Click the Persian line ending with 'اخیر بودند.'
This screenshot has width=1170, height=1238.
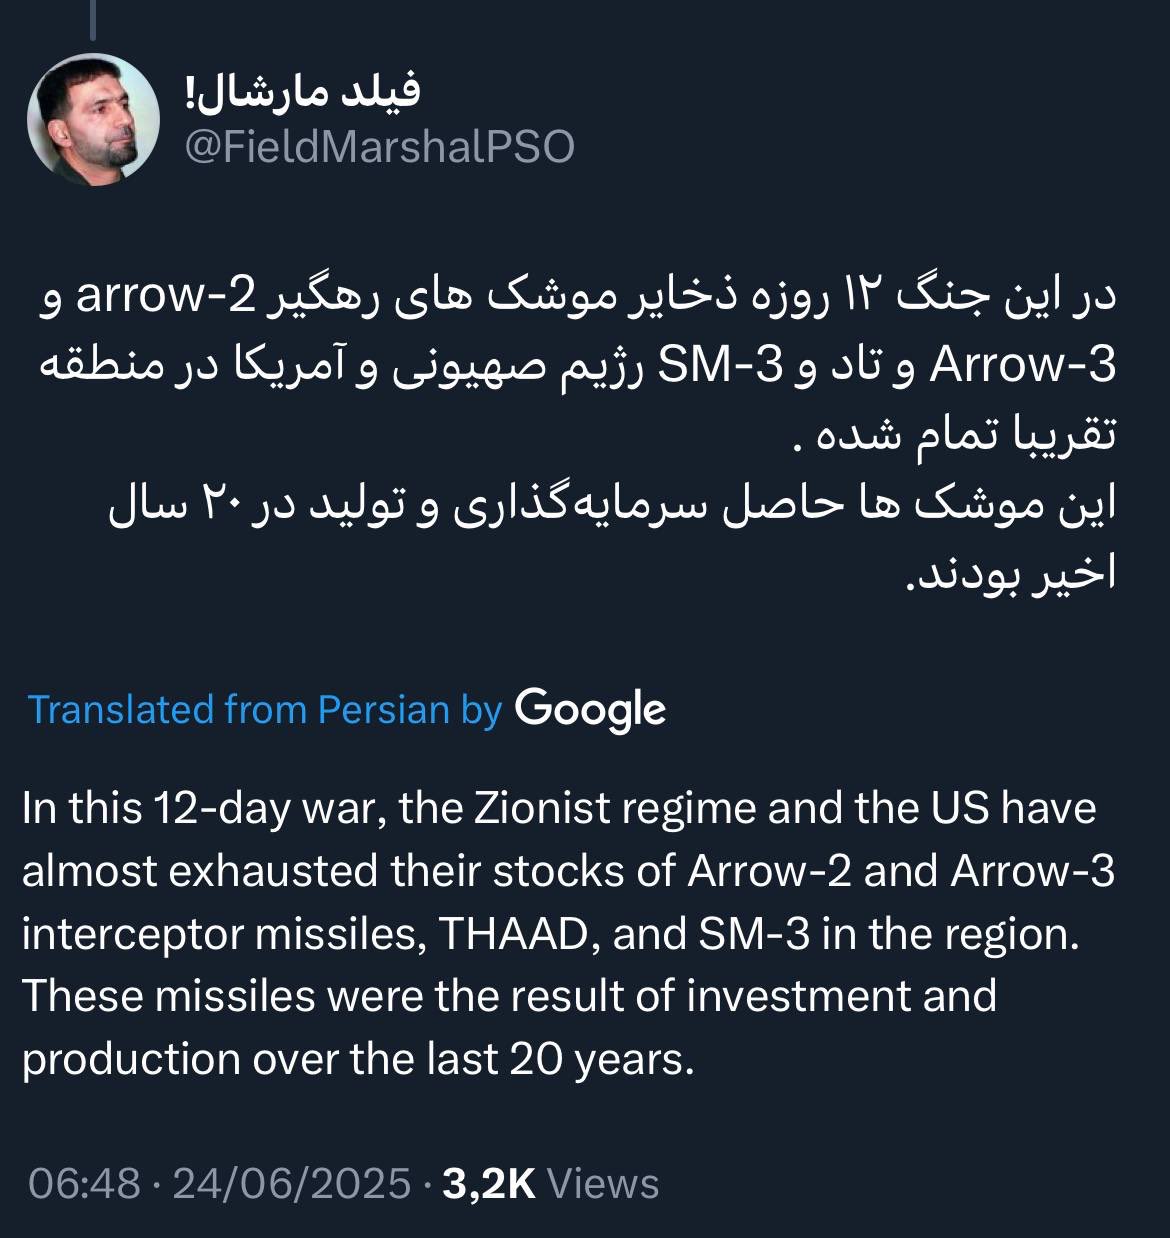pos(1009,578)
